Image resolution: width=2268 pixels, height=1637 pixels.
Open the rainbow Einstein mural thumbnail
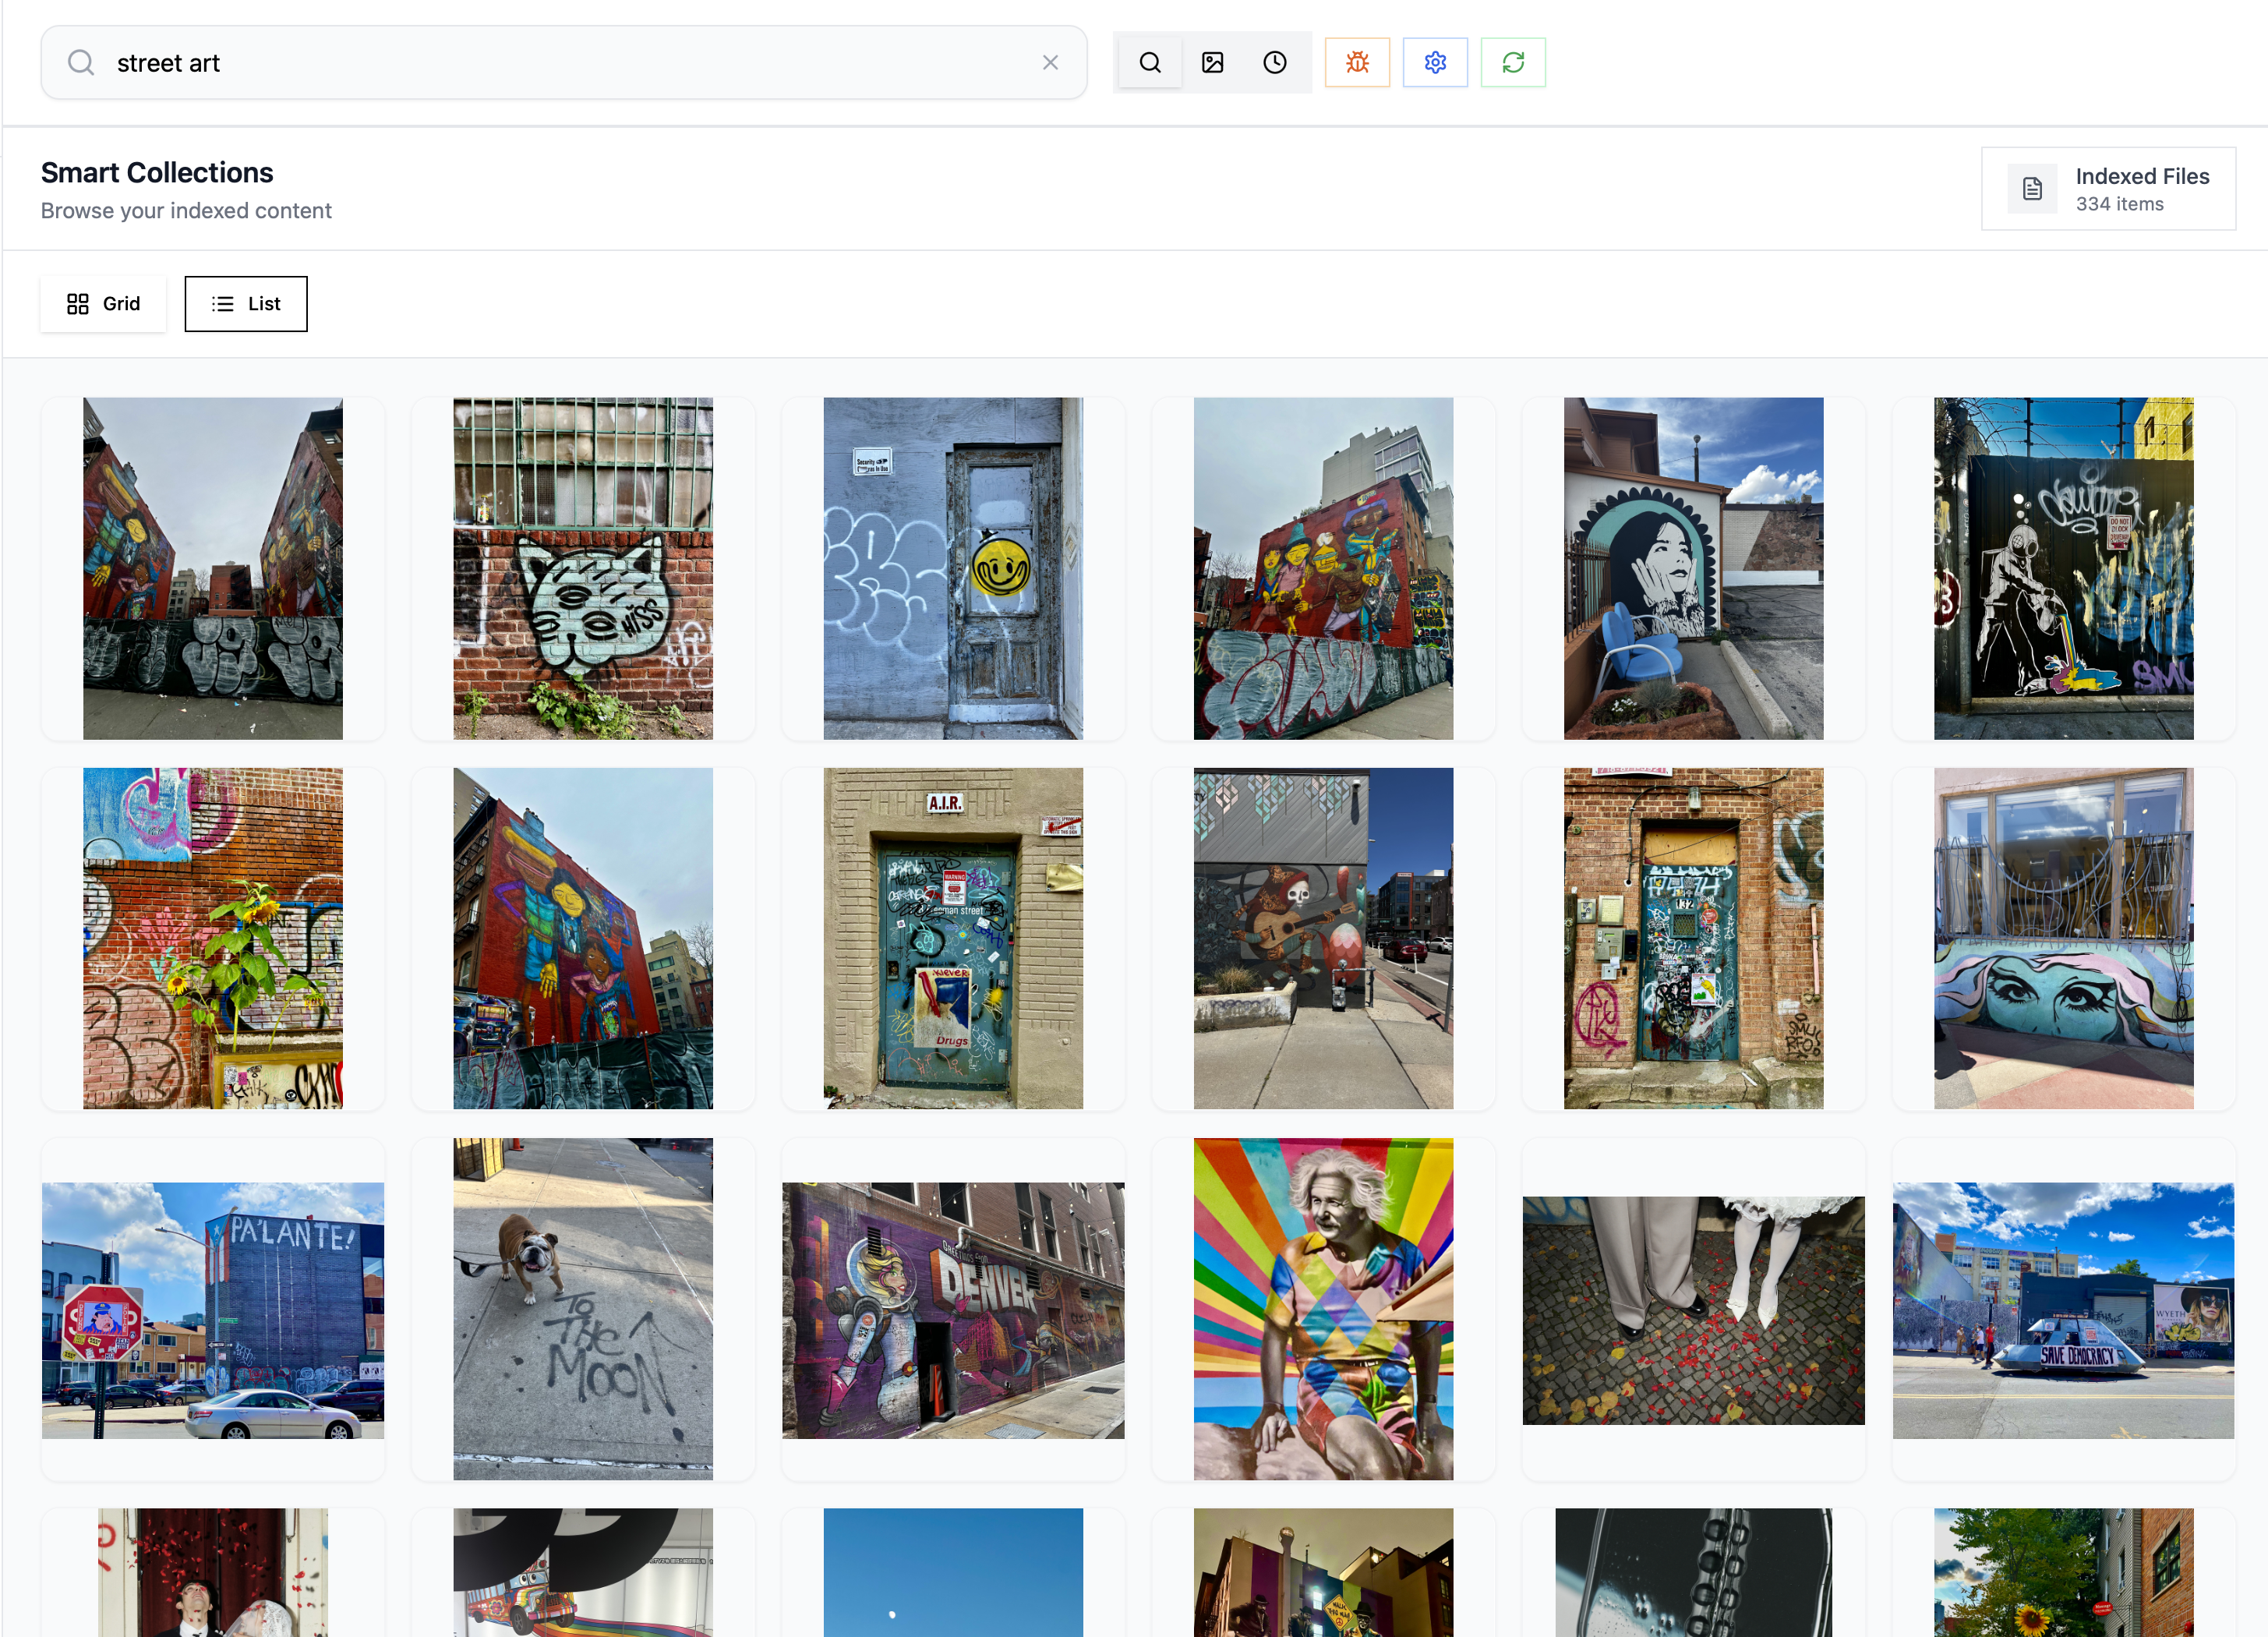point(1323,1310)
